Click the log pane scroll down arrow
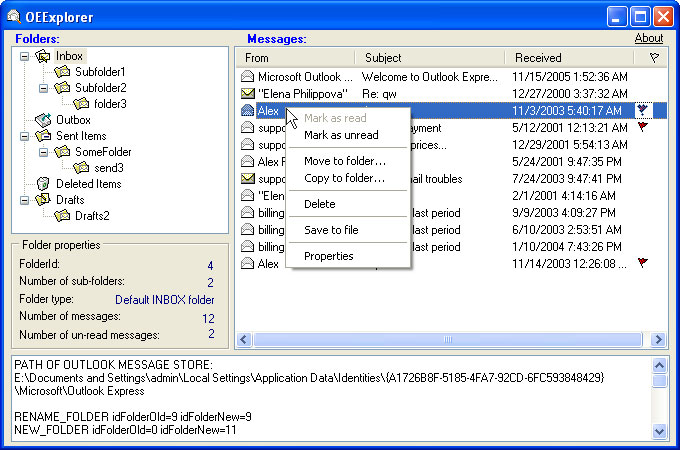Screen dimensions: 680x450 [659, 431]
